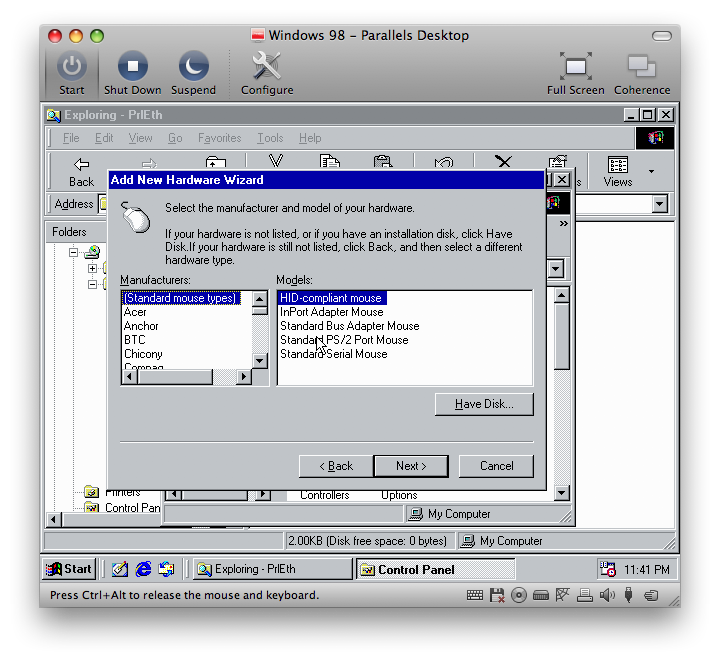Switch to Control Panel taskbar button
Image resolution: width=720 pixels, height=662 pixels.
(435, 569)
